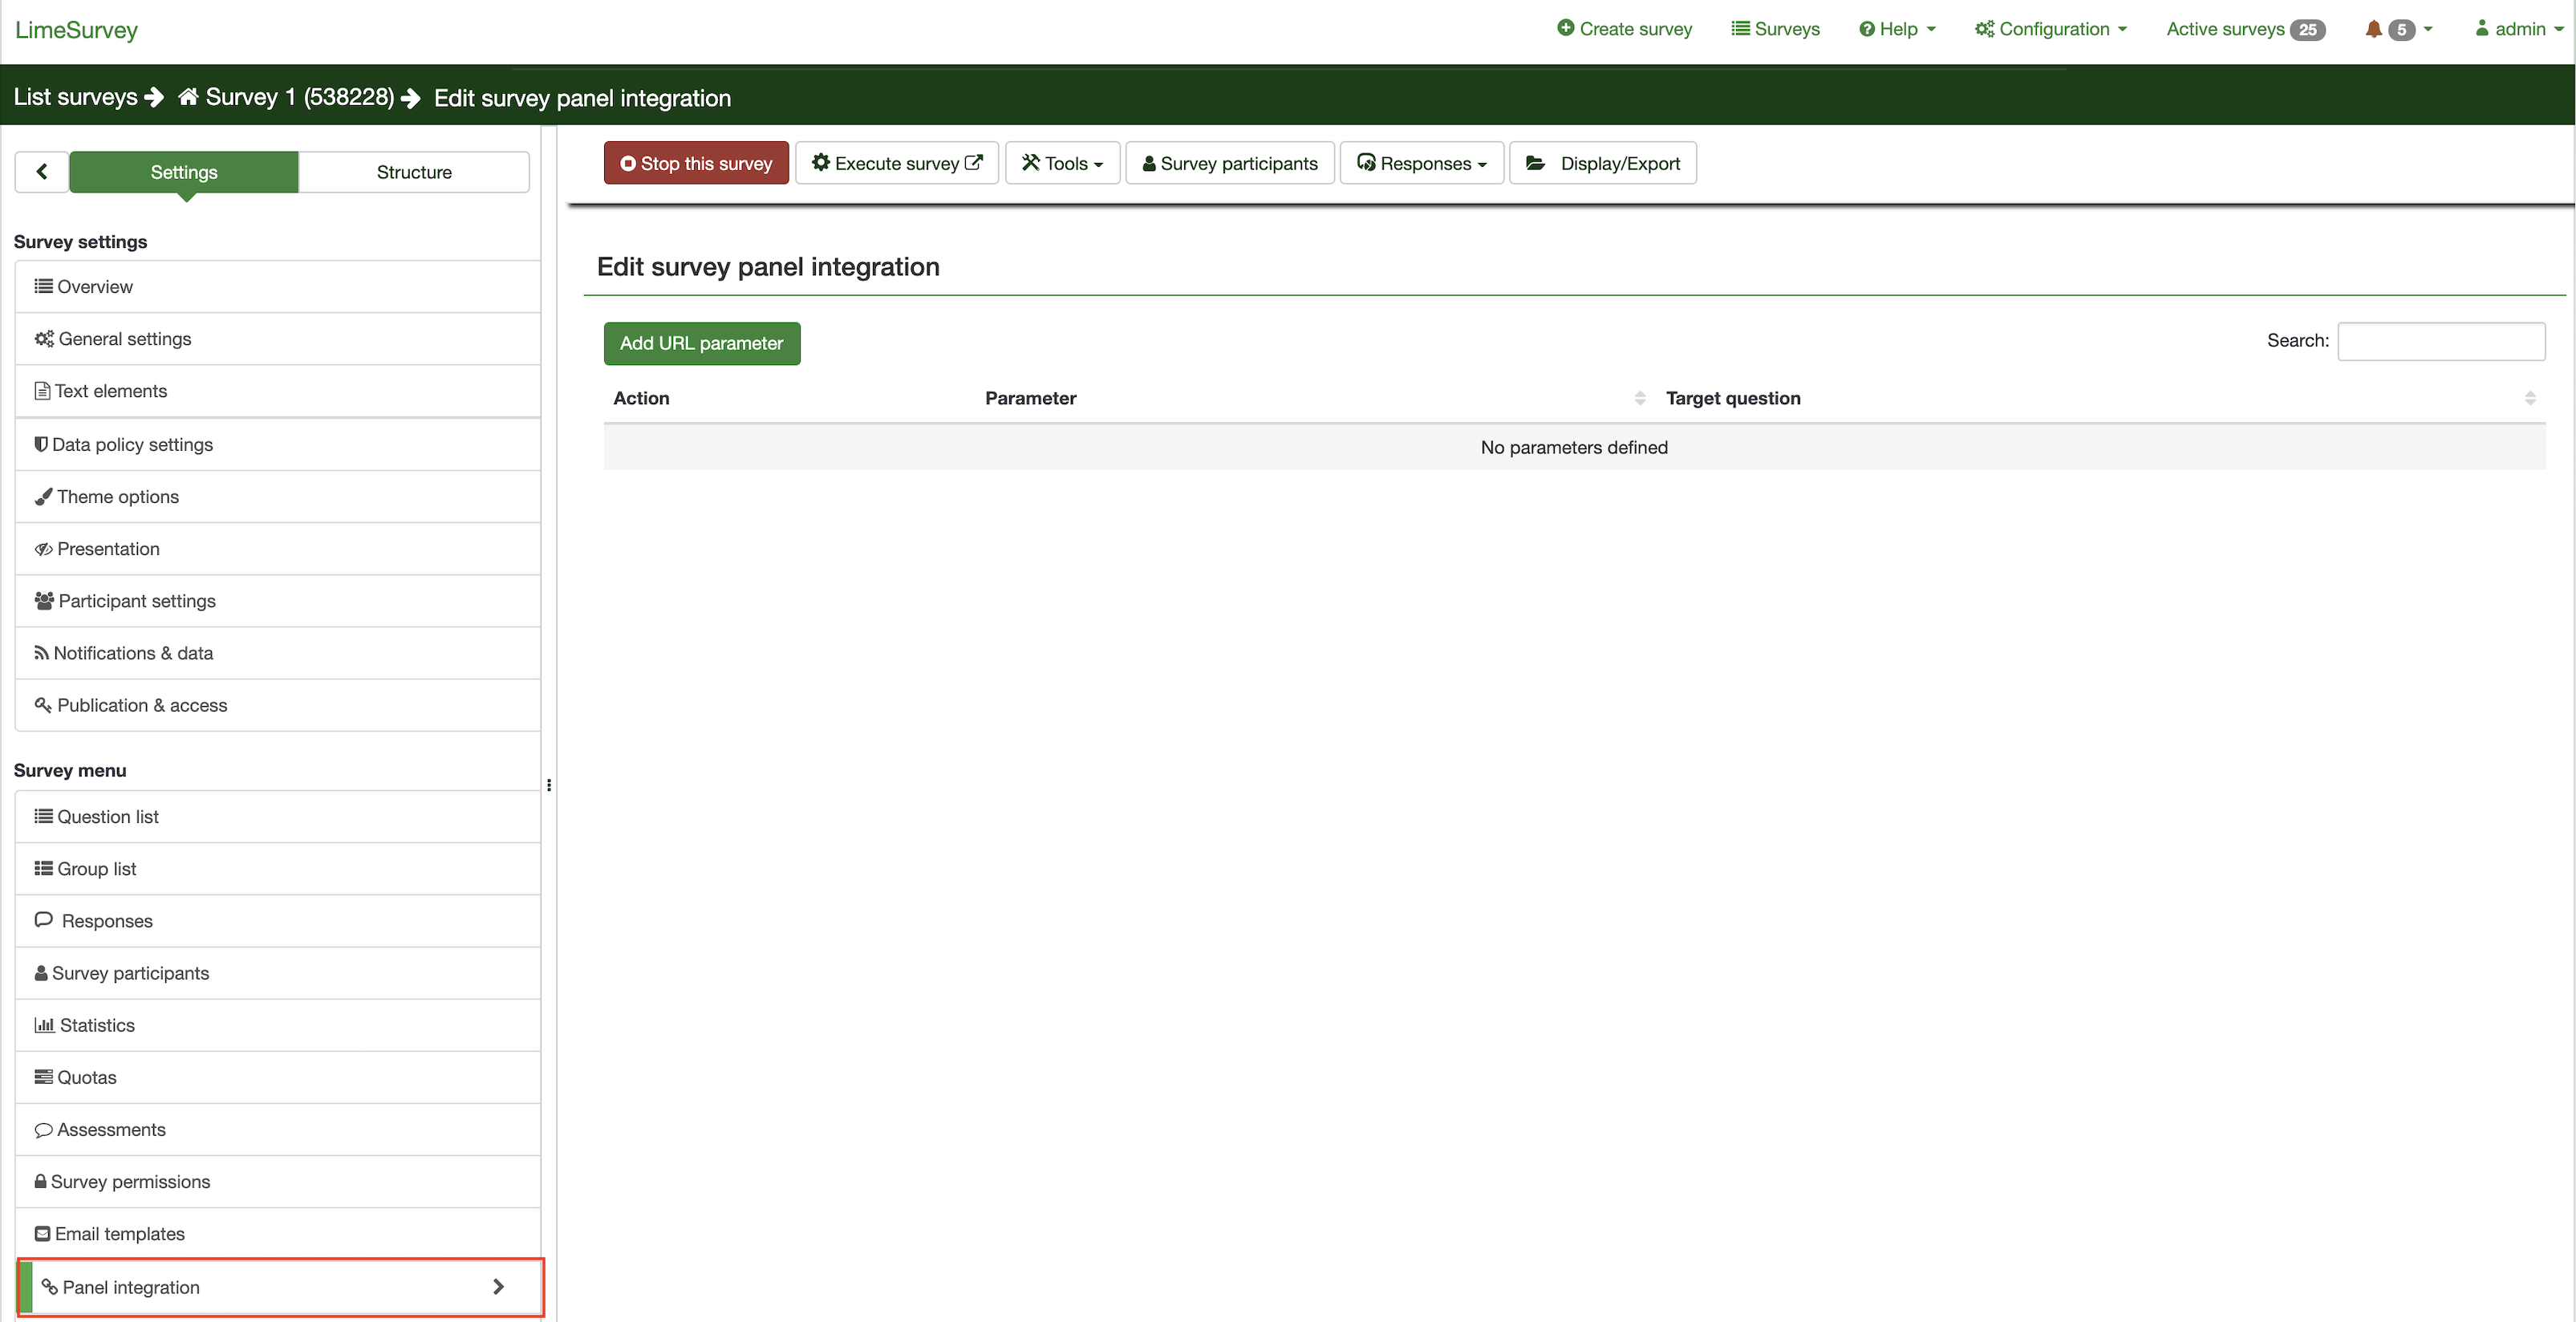This screenshot has height=1322, width=2576.
Task: Open Participant settings menu item
Action: tap(278, 600)
